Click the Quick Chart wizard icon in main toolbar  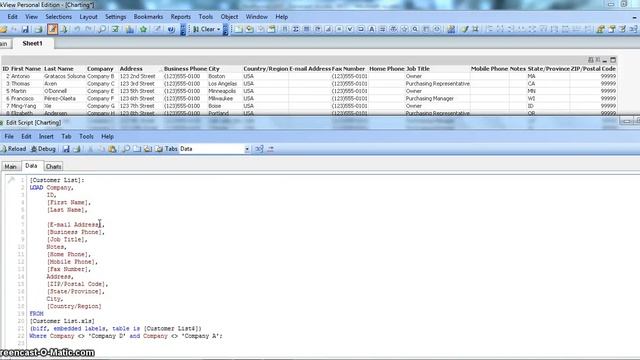[x=130, y=29]
